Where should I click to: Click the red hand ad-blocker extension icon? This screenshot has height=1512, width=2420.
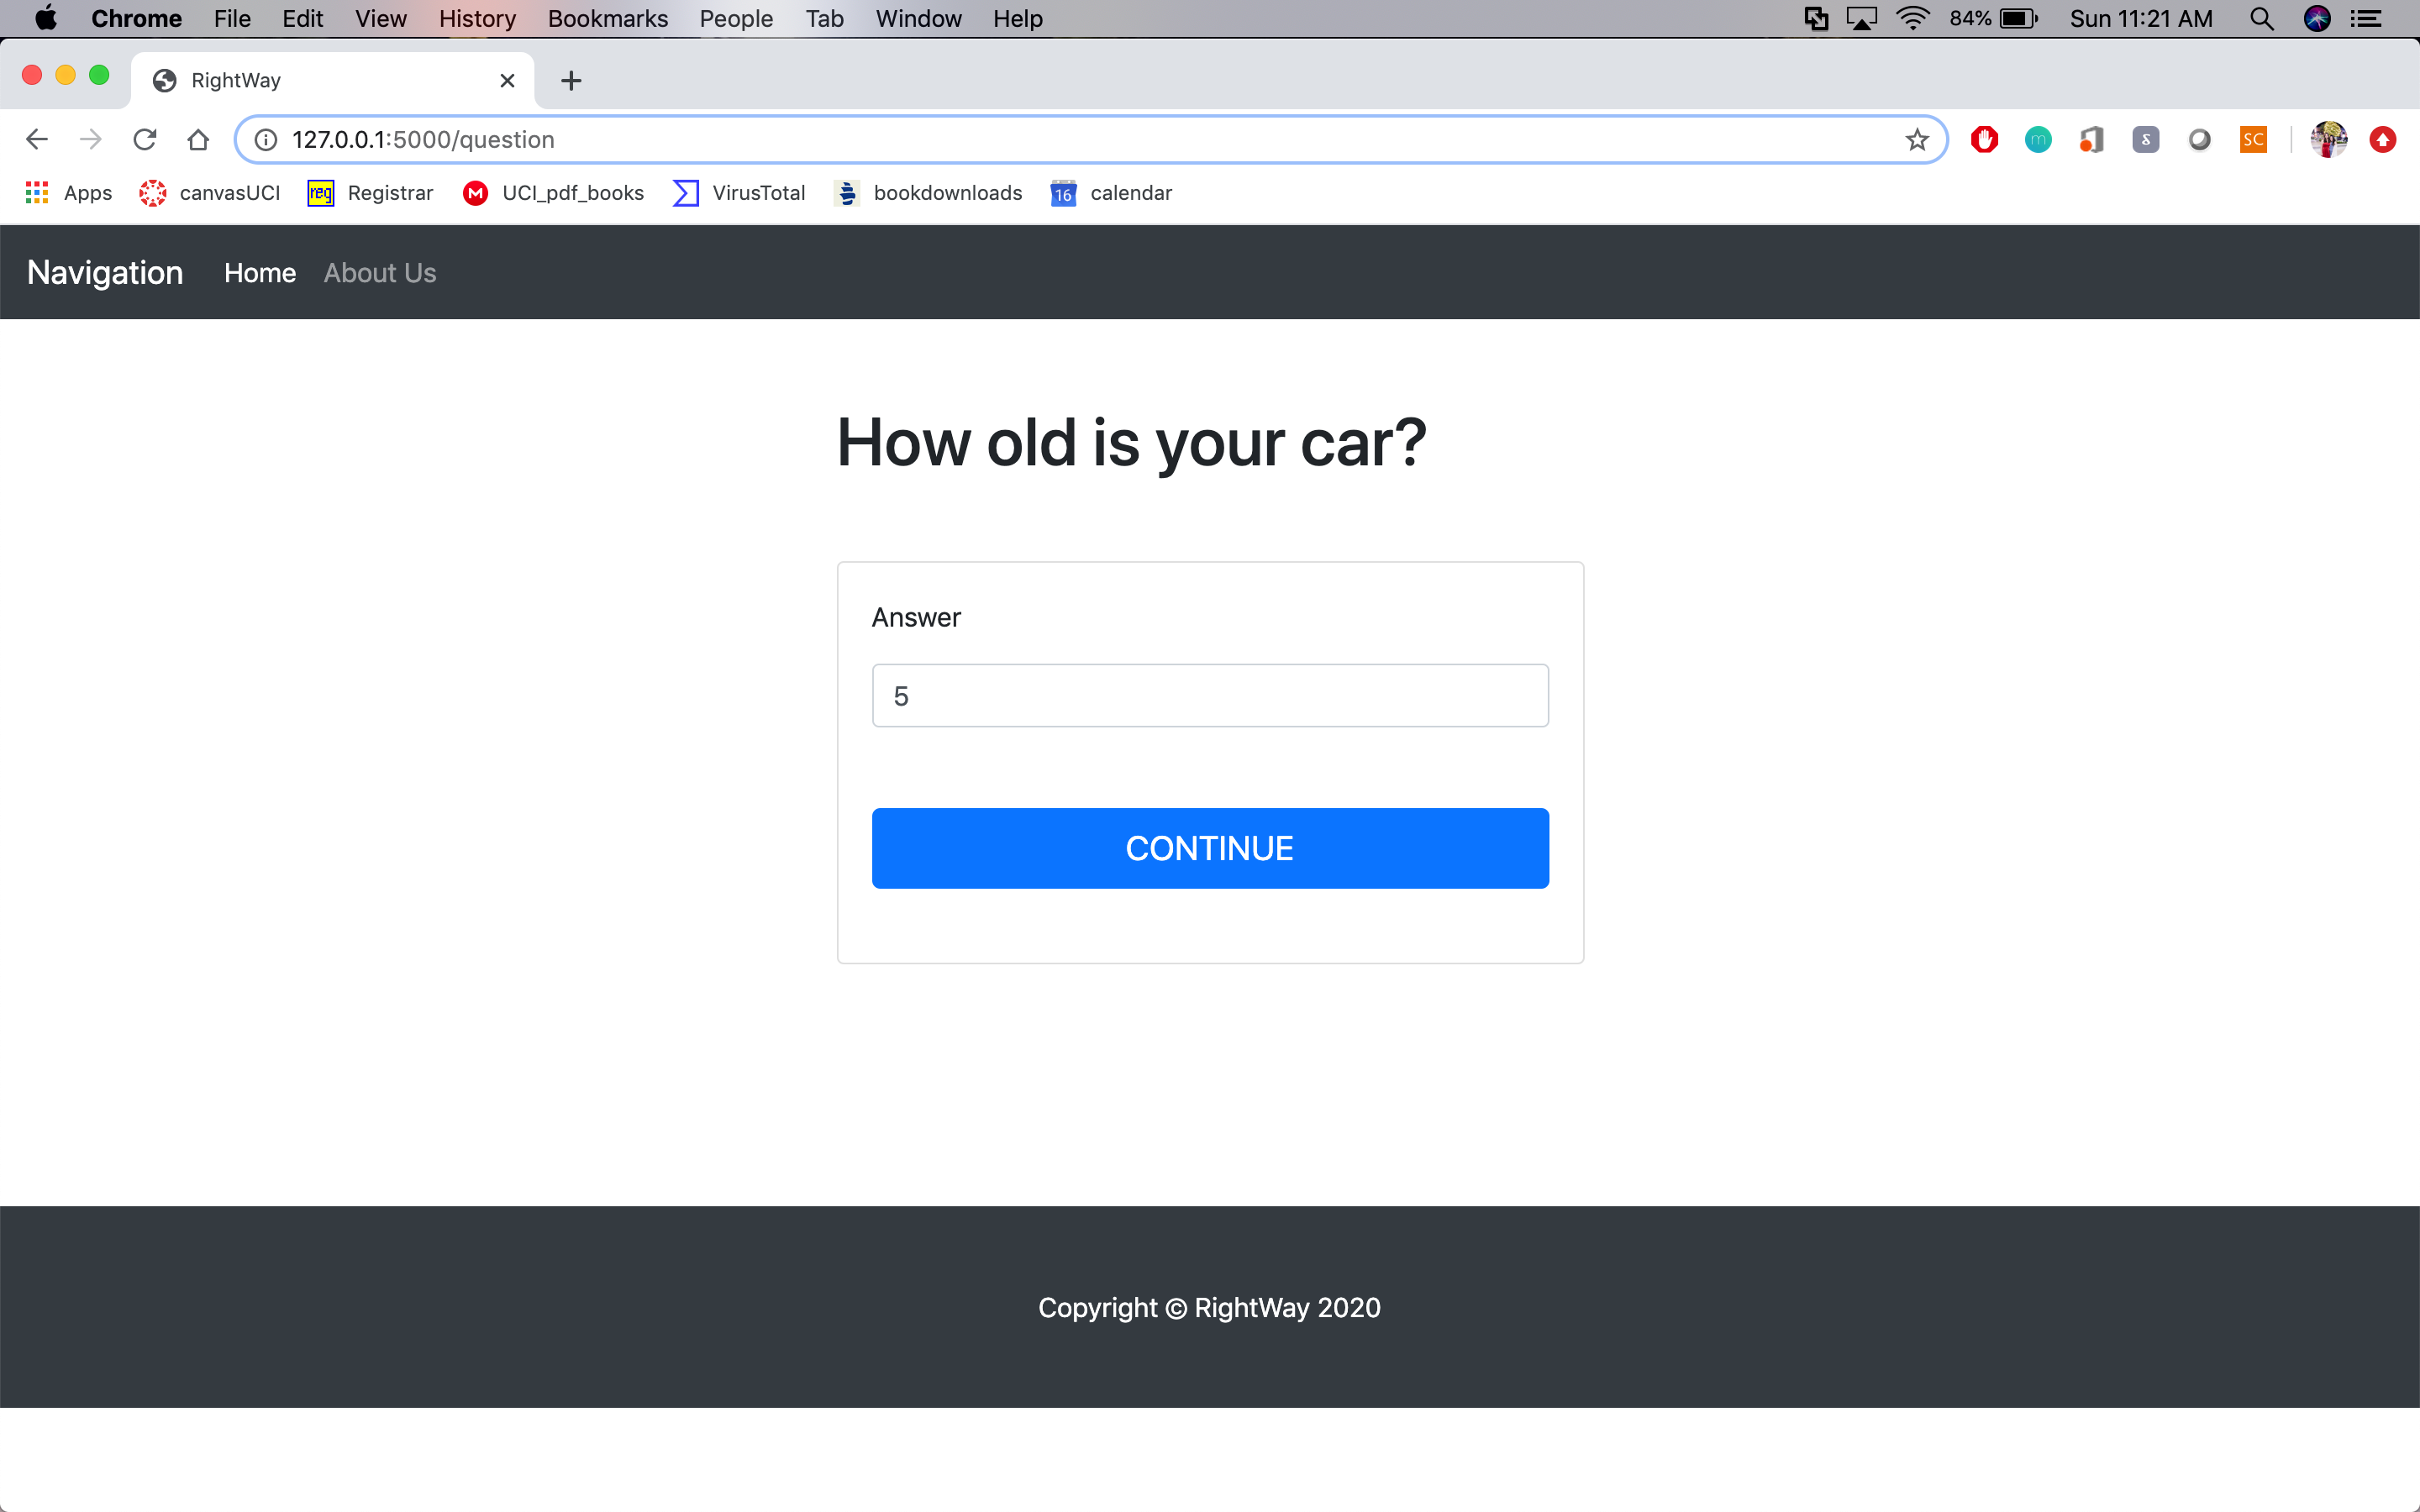[1984, 139]
